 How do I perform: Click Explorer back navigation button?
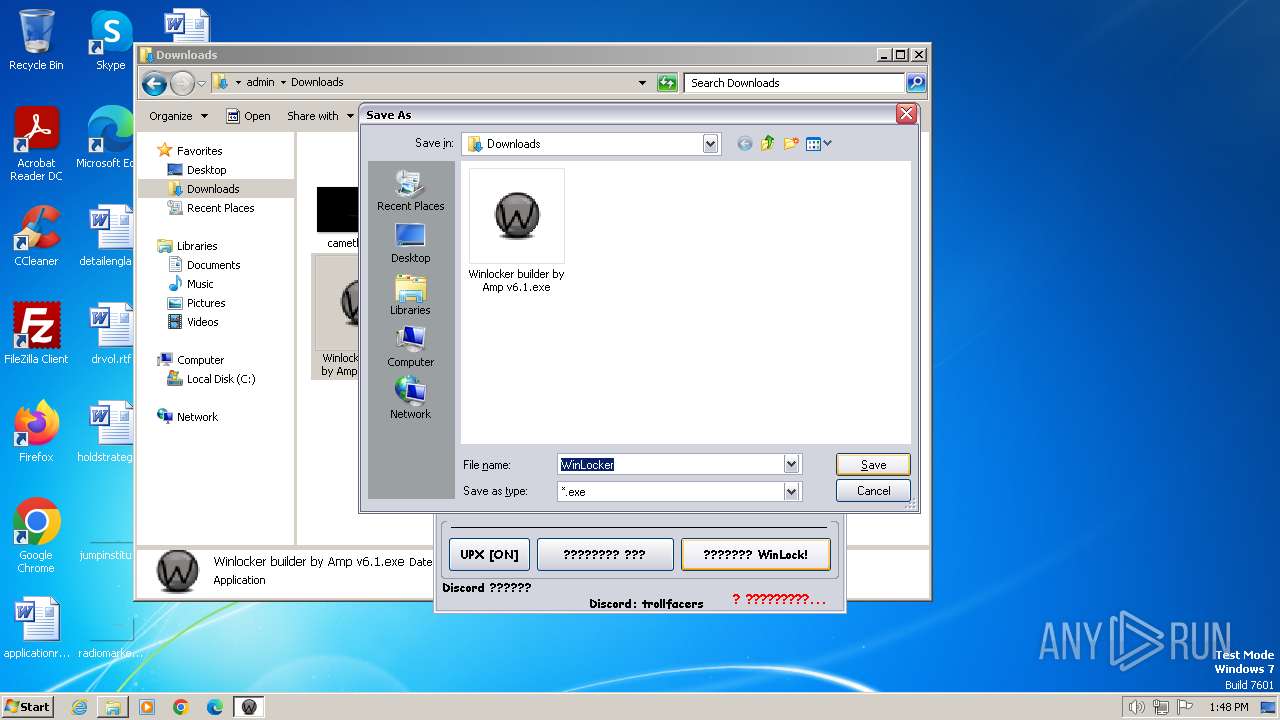[x=153, y=83]
